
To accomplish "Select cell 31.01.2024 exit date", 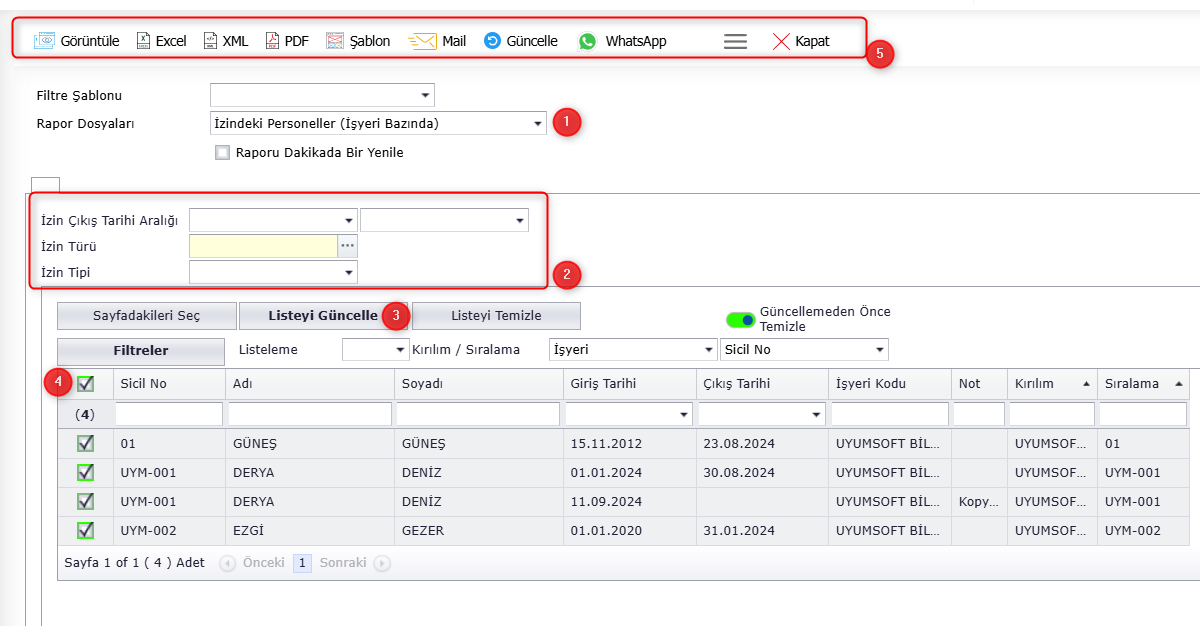I will click(761, 530).
